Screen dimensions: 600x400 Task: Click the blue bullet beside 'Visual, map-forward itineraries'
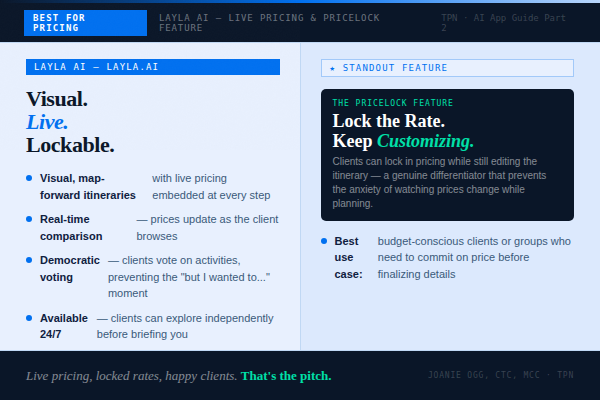(29, 178)
